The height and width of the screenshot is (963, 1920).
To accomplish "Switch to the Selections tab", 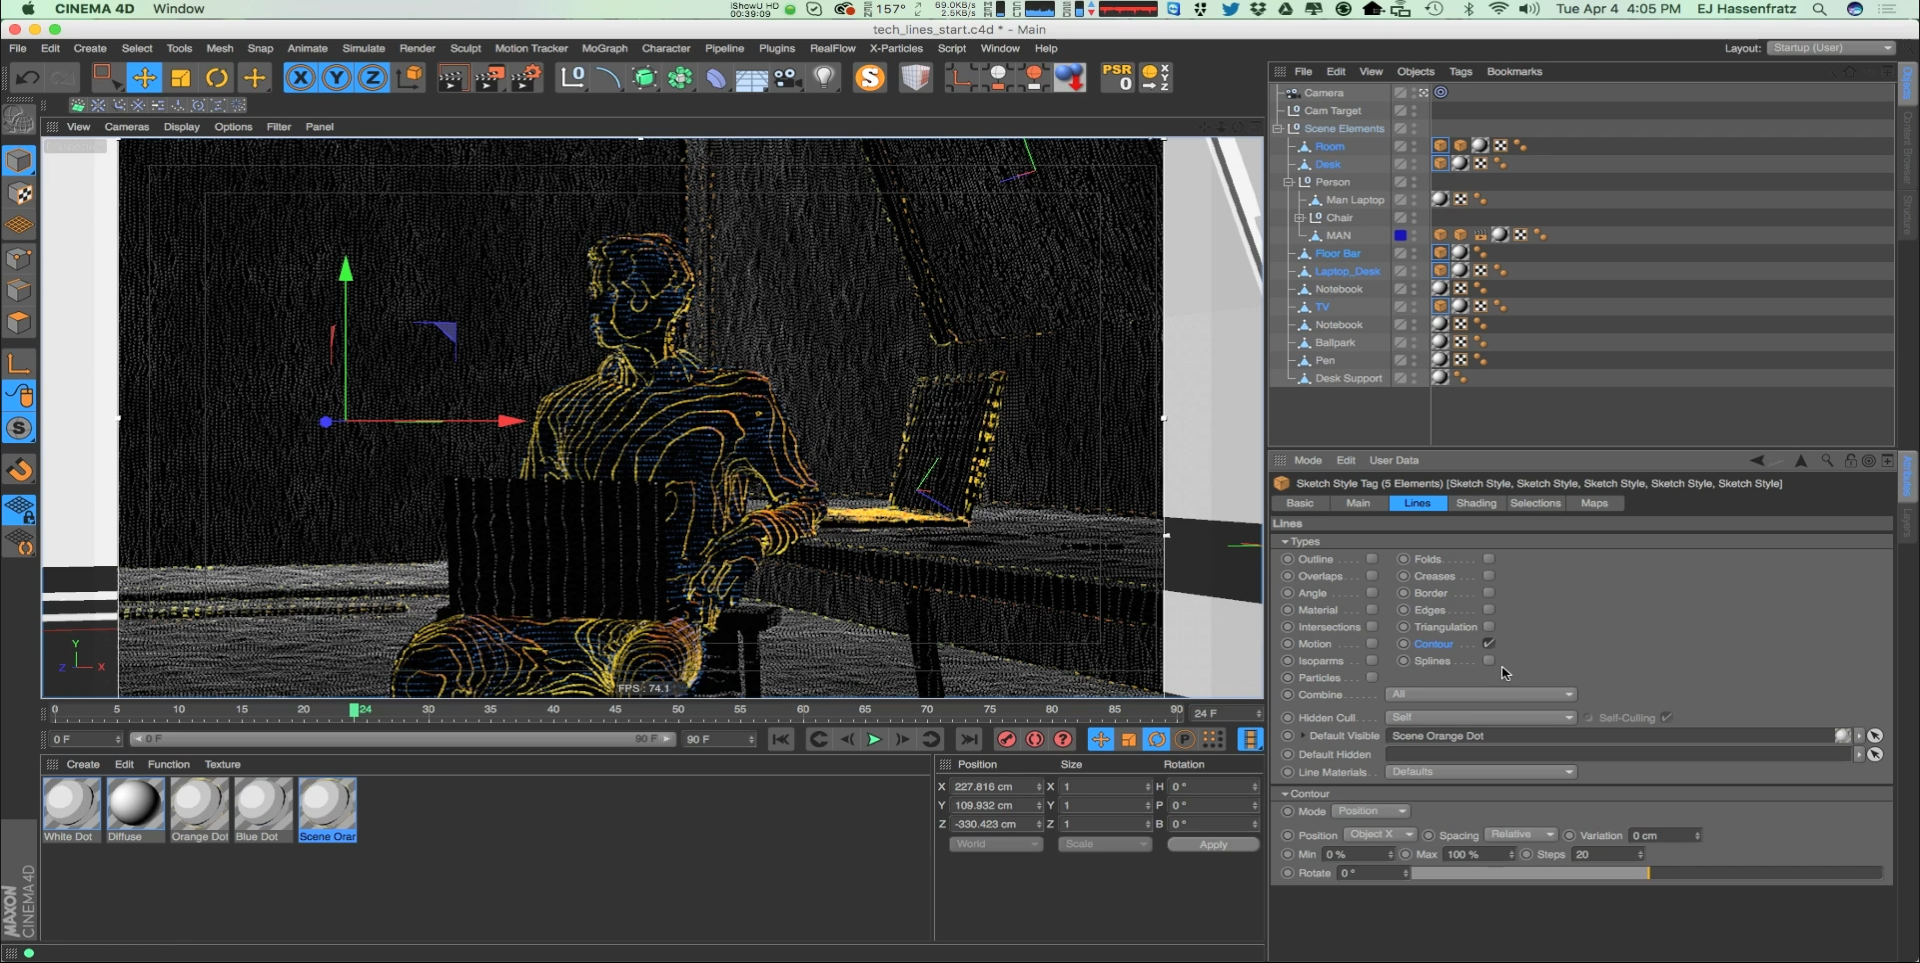I will 1535,503.
